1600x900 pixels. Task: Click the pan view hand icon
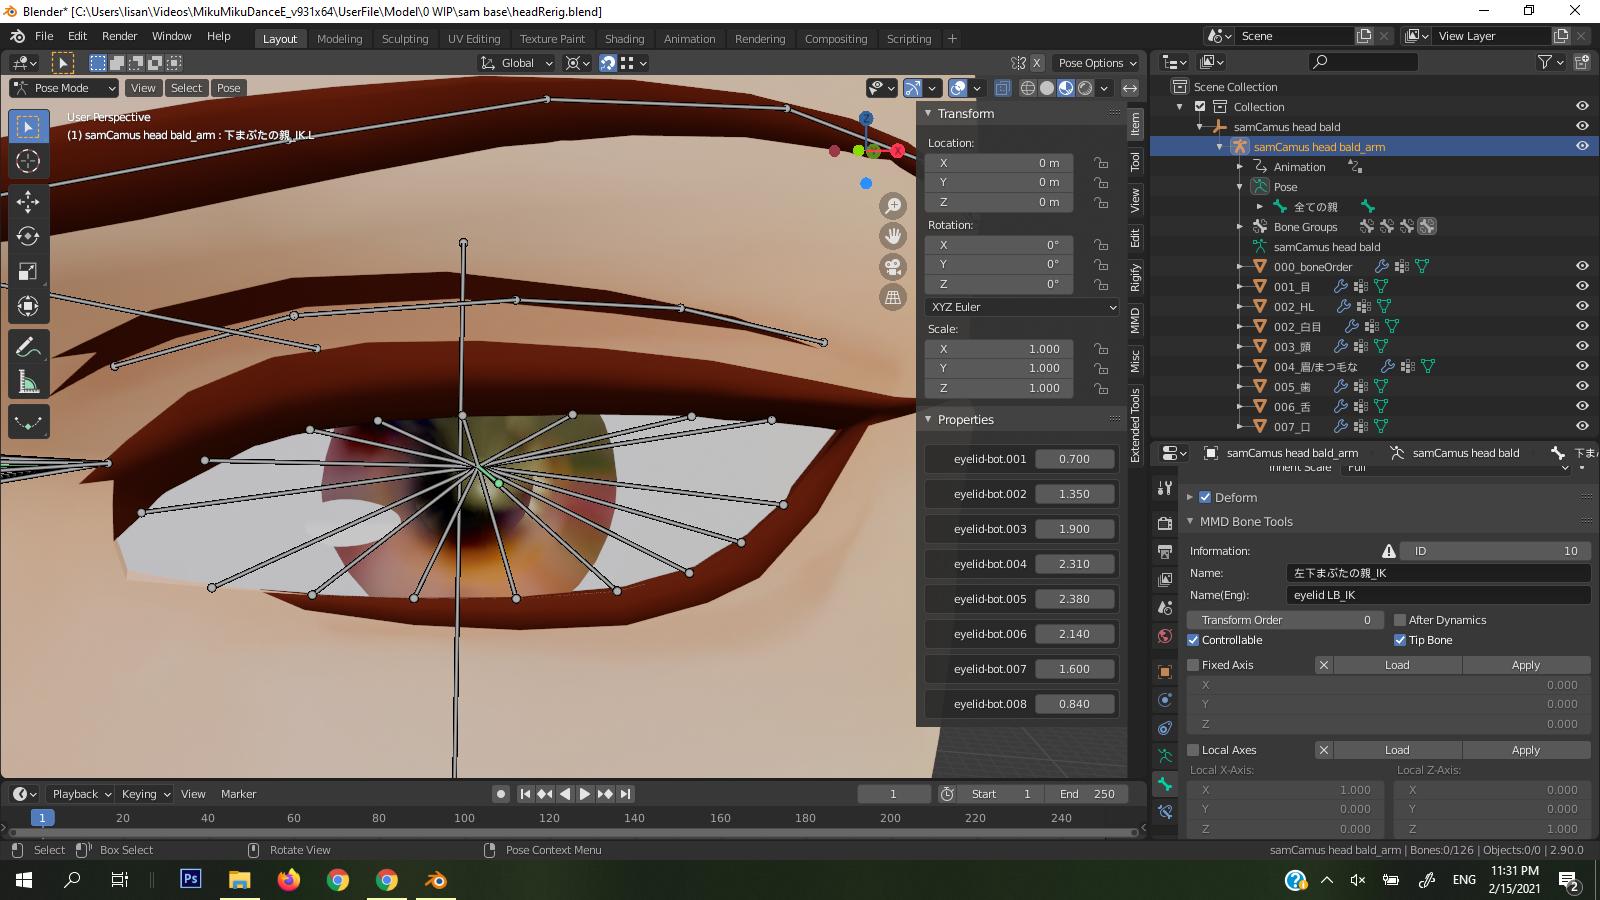[893, 236]
